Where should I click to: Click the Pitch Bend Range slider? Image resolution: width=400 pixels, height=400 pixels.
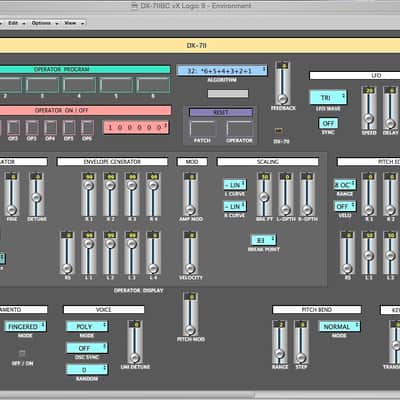pos(280,342)
